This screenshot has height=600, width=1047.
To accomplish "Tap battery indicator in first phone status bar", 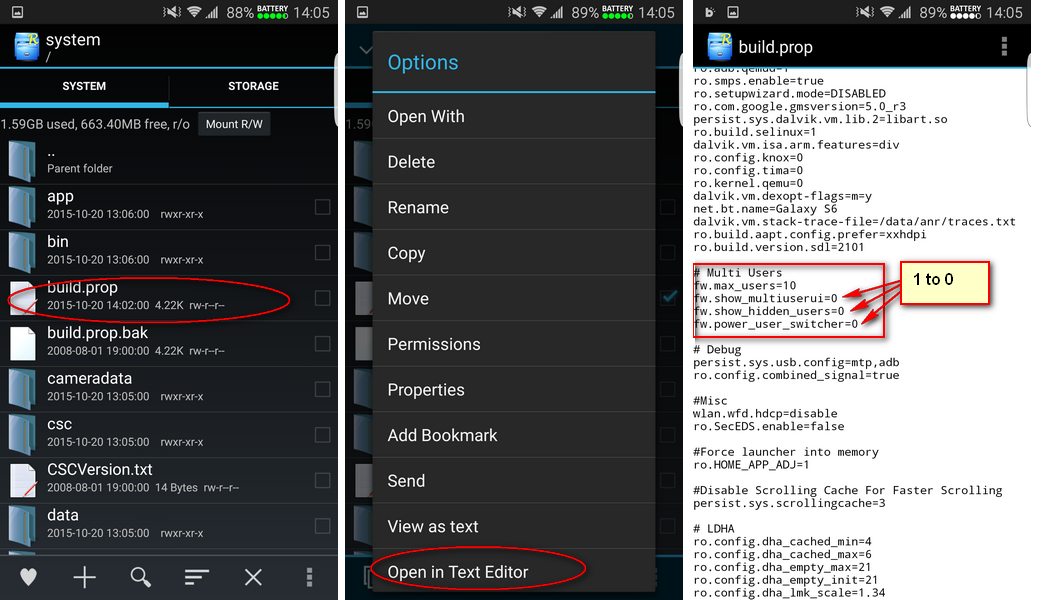I will tap(272, 12).
